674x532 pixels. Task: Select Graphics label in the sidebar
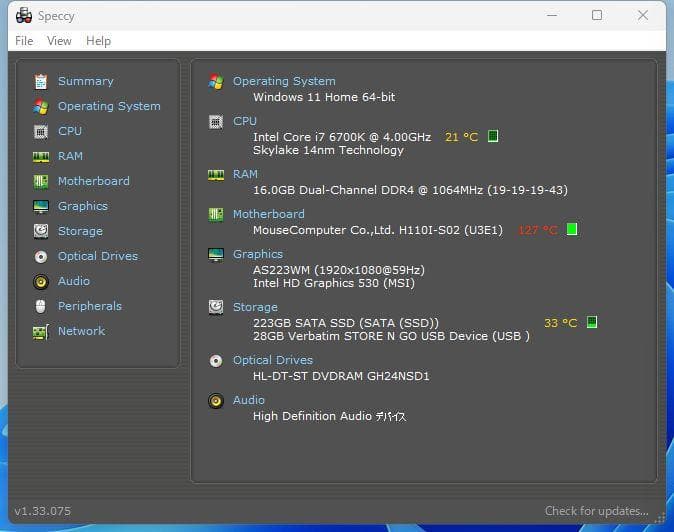pyautogui.click(x=83, y=206)
